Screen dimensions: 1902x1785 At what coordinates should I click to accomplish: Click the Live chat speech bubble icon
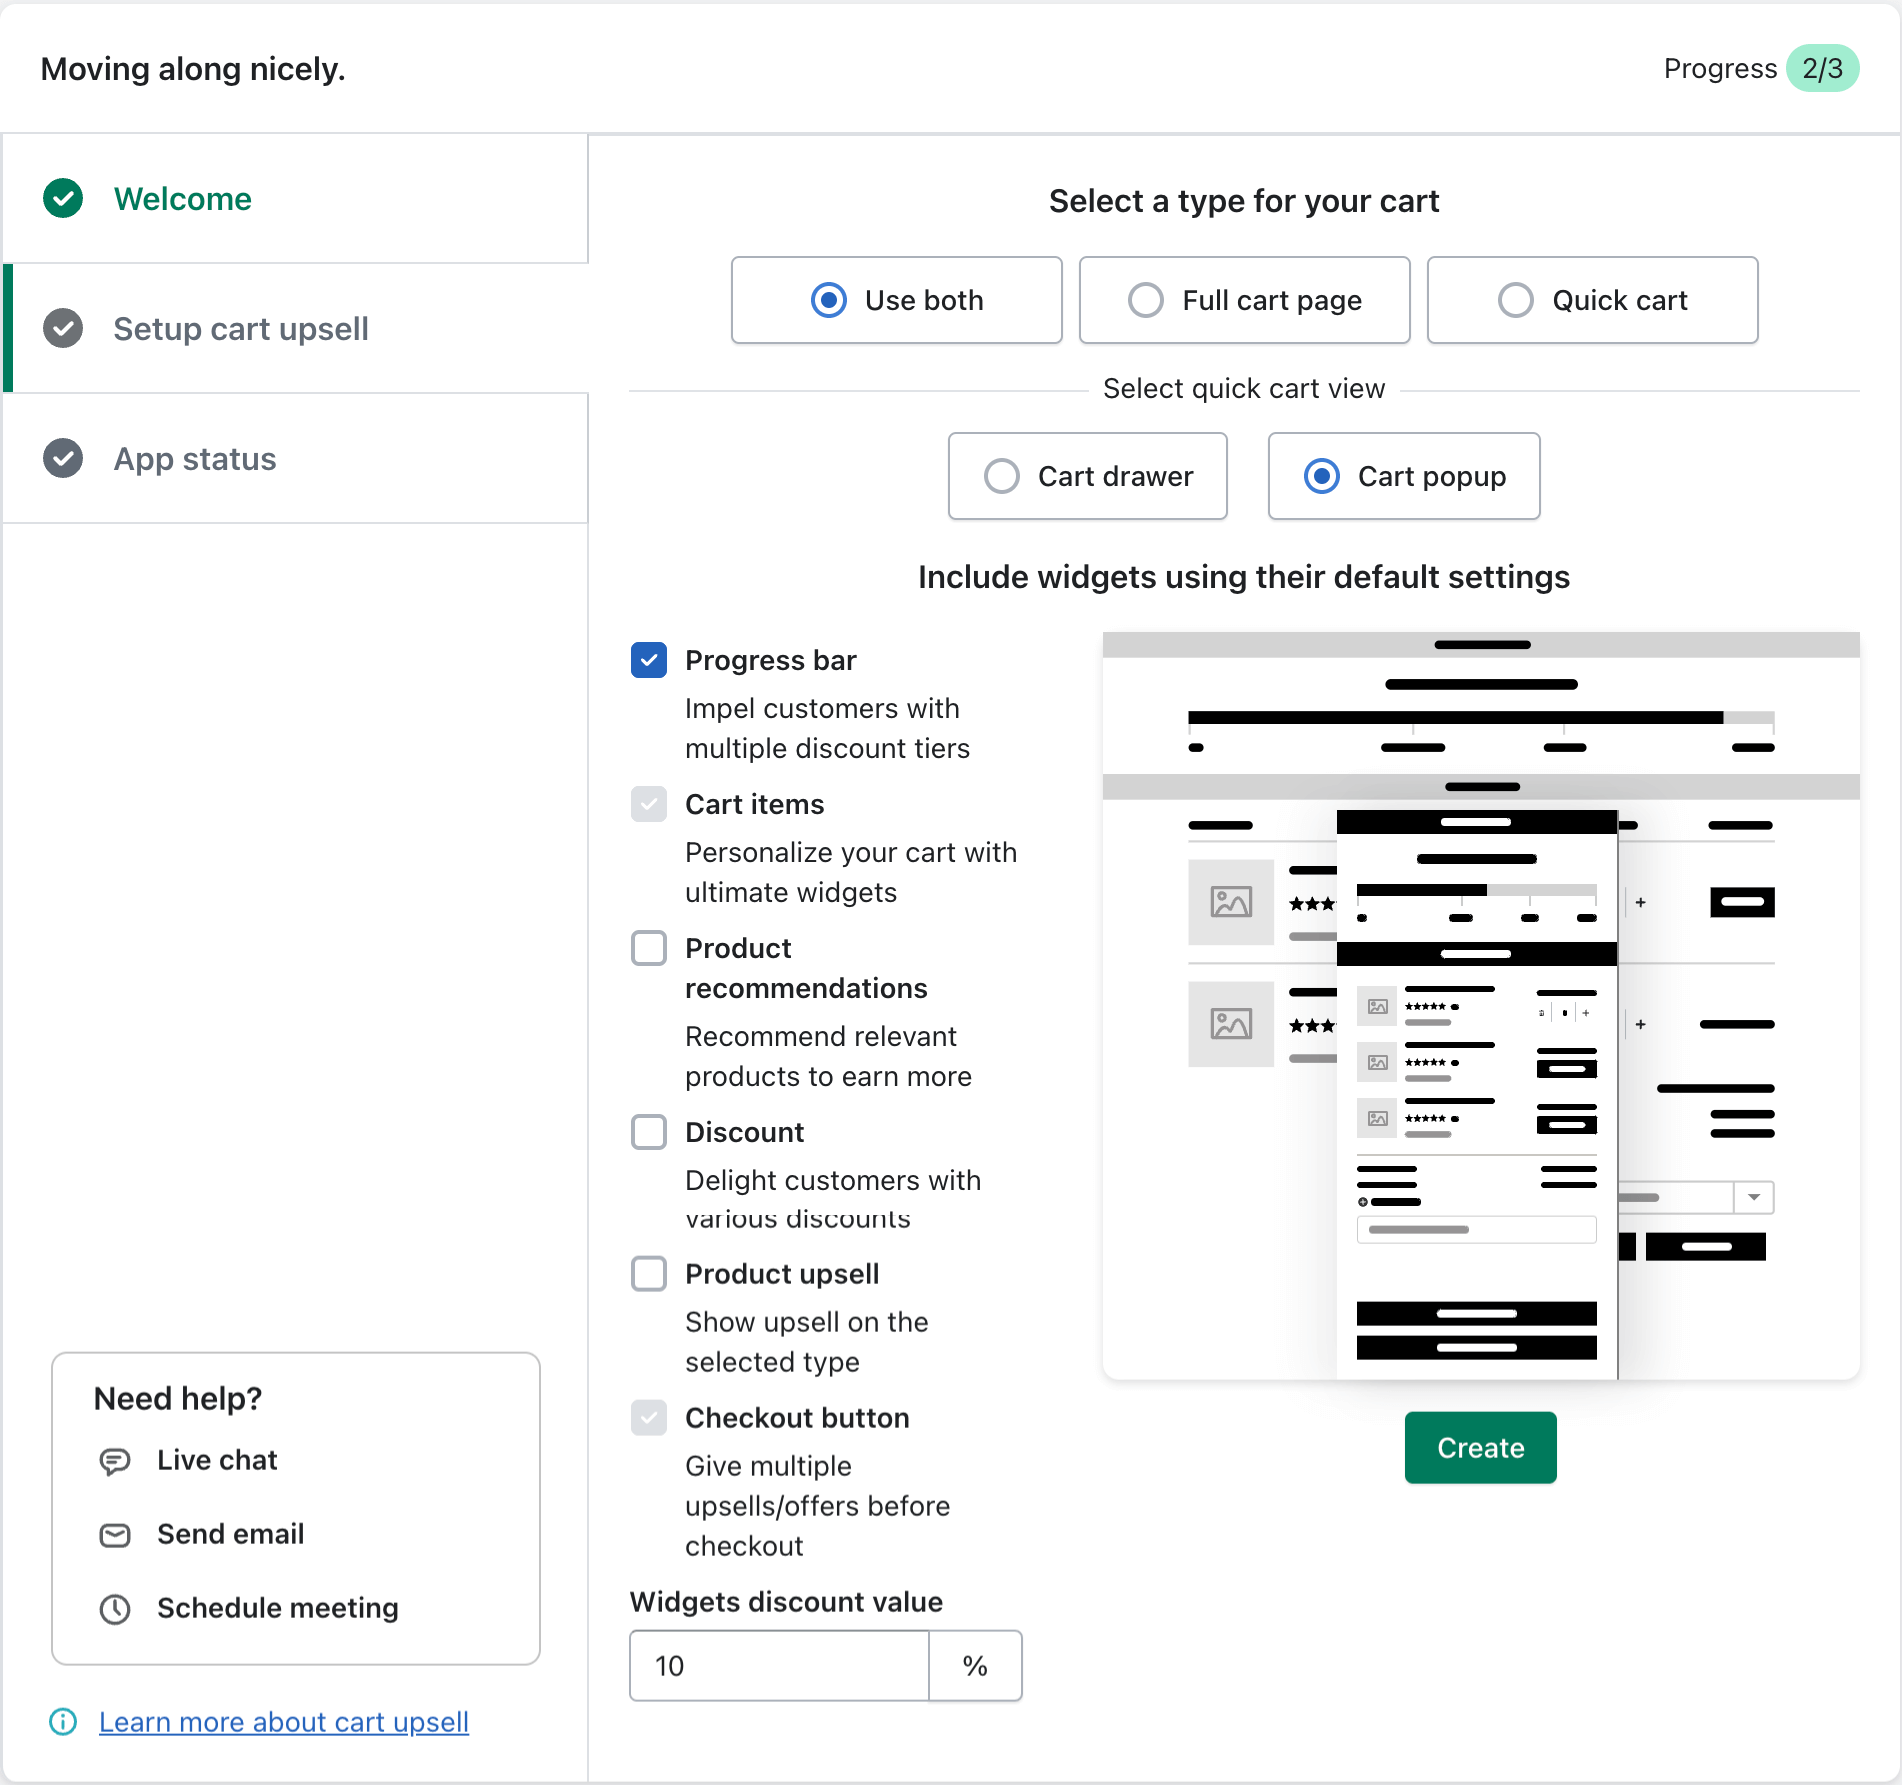115,1461
